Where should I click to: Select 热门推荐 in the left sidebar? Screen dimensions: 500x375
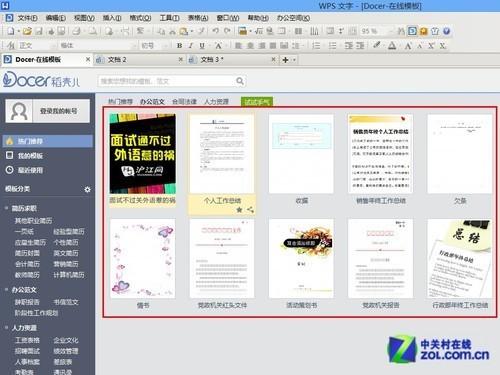(x=48, y=141)
